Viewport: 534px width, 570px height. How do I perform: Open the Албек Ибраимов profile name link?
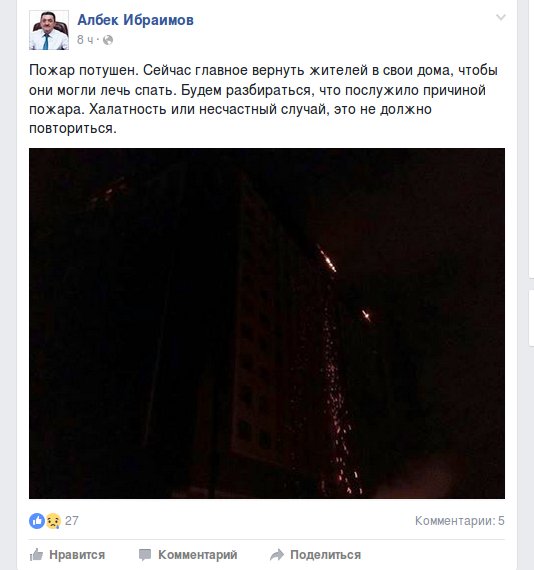tap(135, 20)
